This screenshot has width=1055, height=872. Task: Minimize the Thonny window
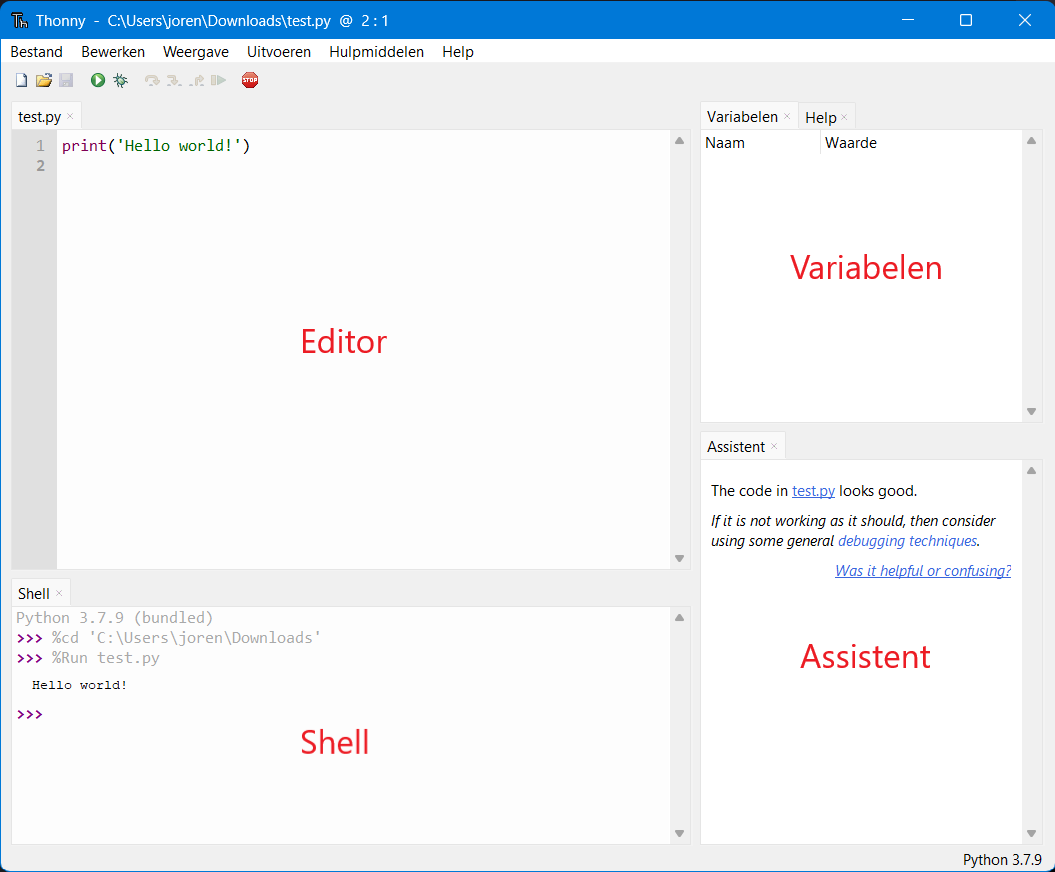coord(908,20)
